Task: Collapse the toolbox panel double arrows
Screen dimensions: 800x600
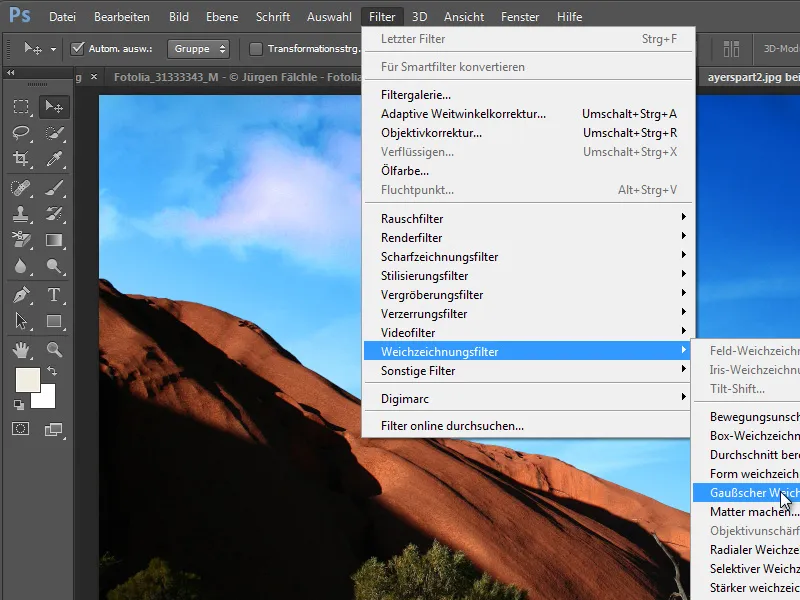Action: click(x=10, y=73)
